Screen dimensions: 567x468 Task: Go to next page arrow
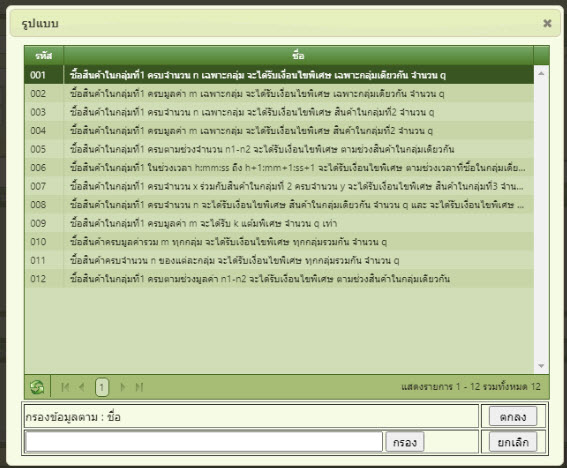point(123,387)
